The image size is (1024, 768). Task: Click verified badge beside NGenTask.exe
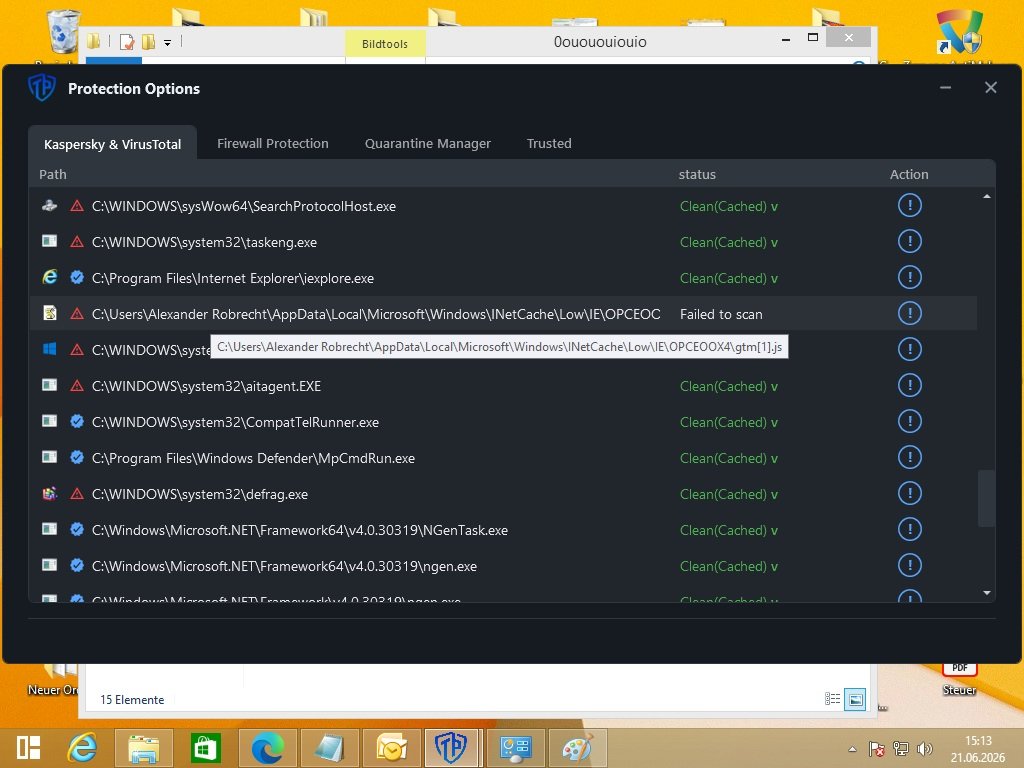(x=76, y=529)
